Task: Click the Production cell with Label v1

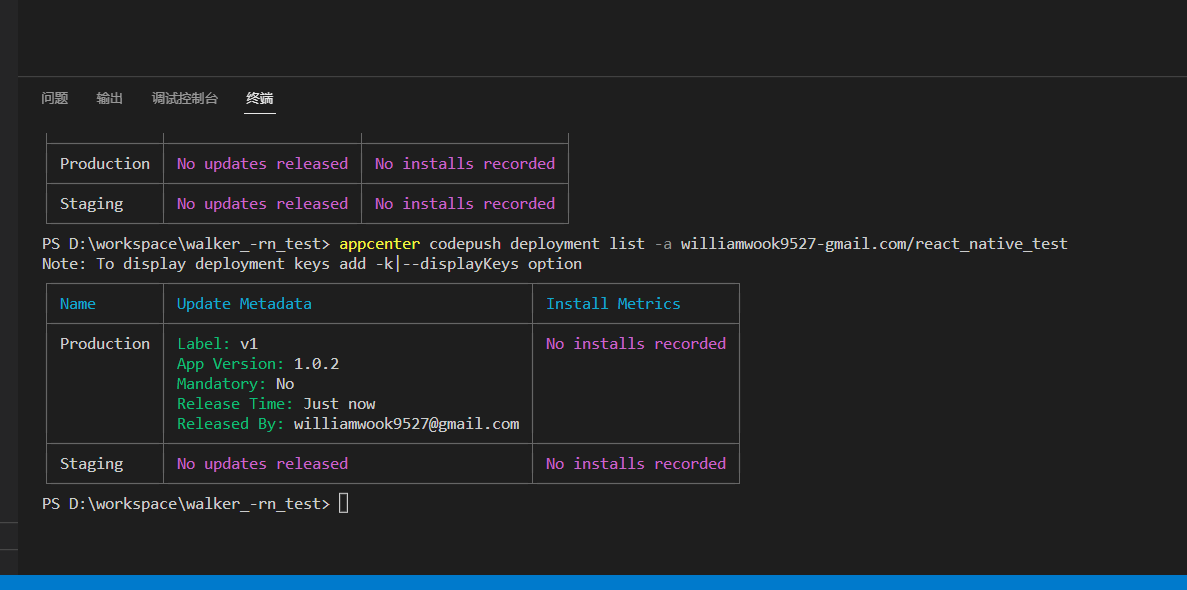Action: tap(105, 343)
